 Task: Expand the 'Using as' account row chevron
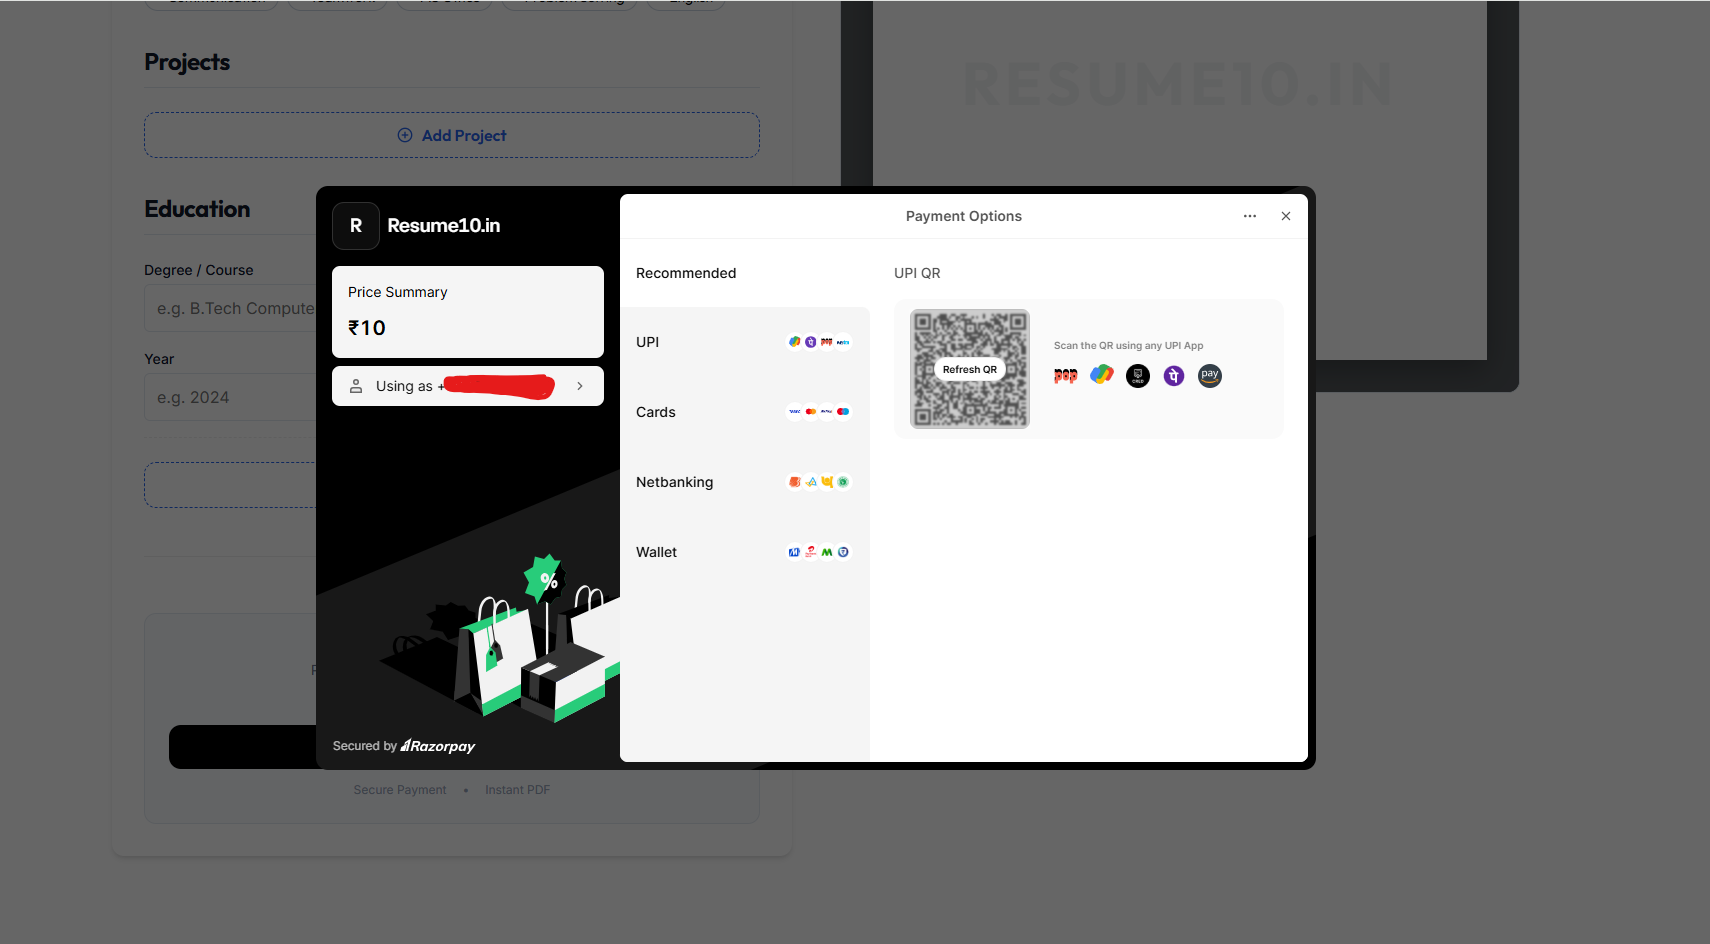[x=580, y=386]
